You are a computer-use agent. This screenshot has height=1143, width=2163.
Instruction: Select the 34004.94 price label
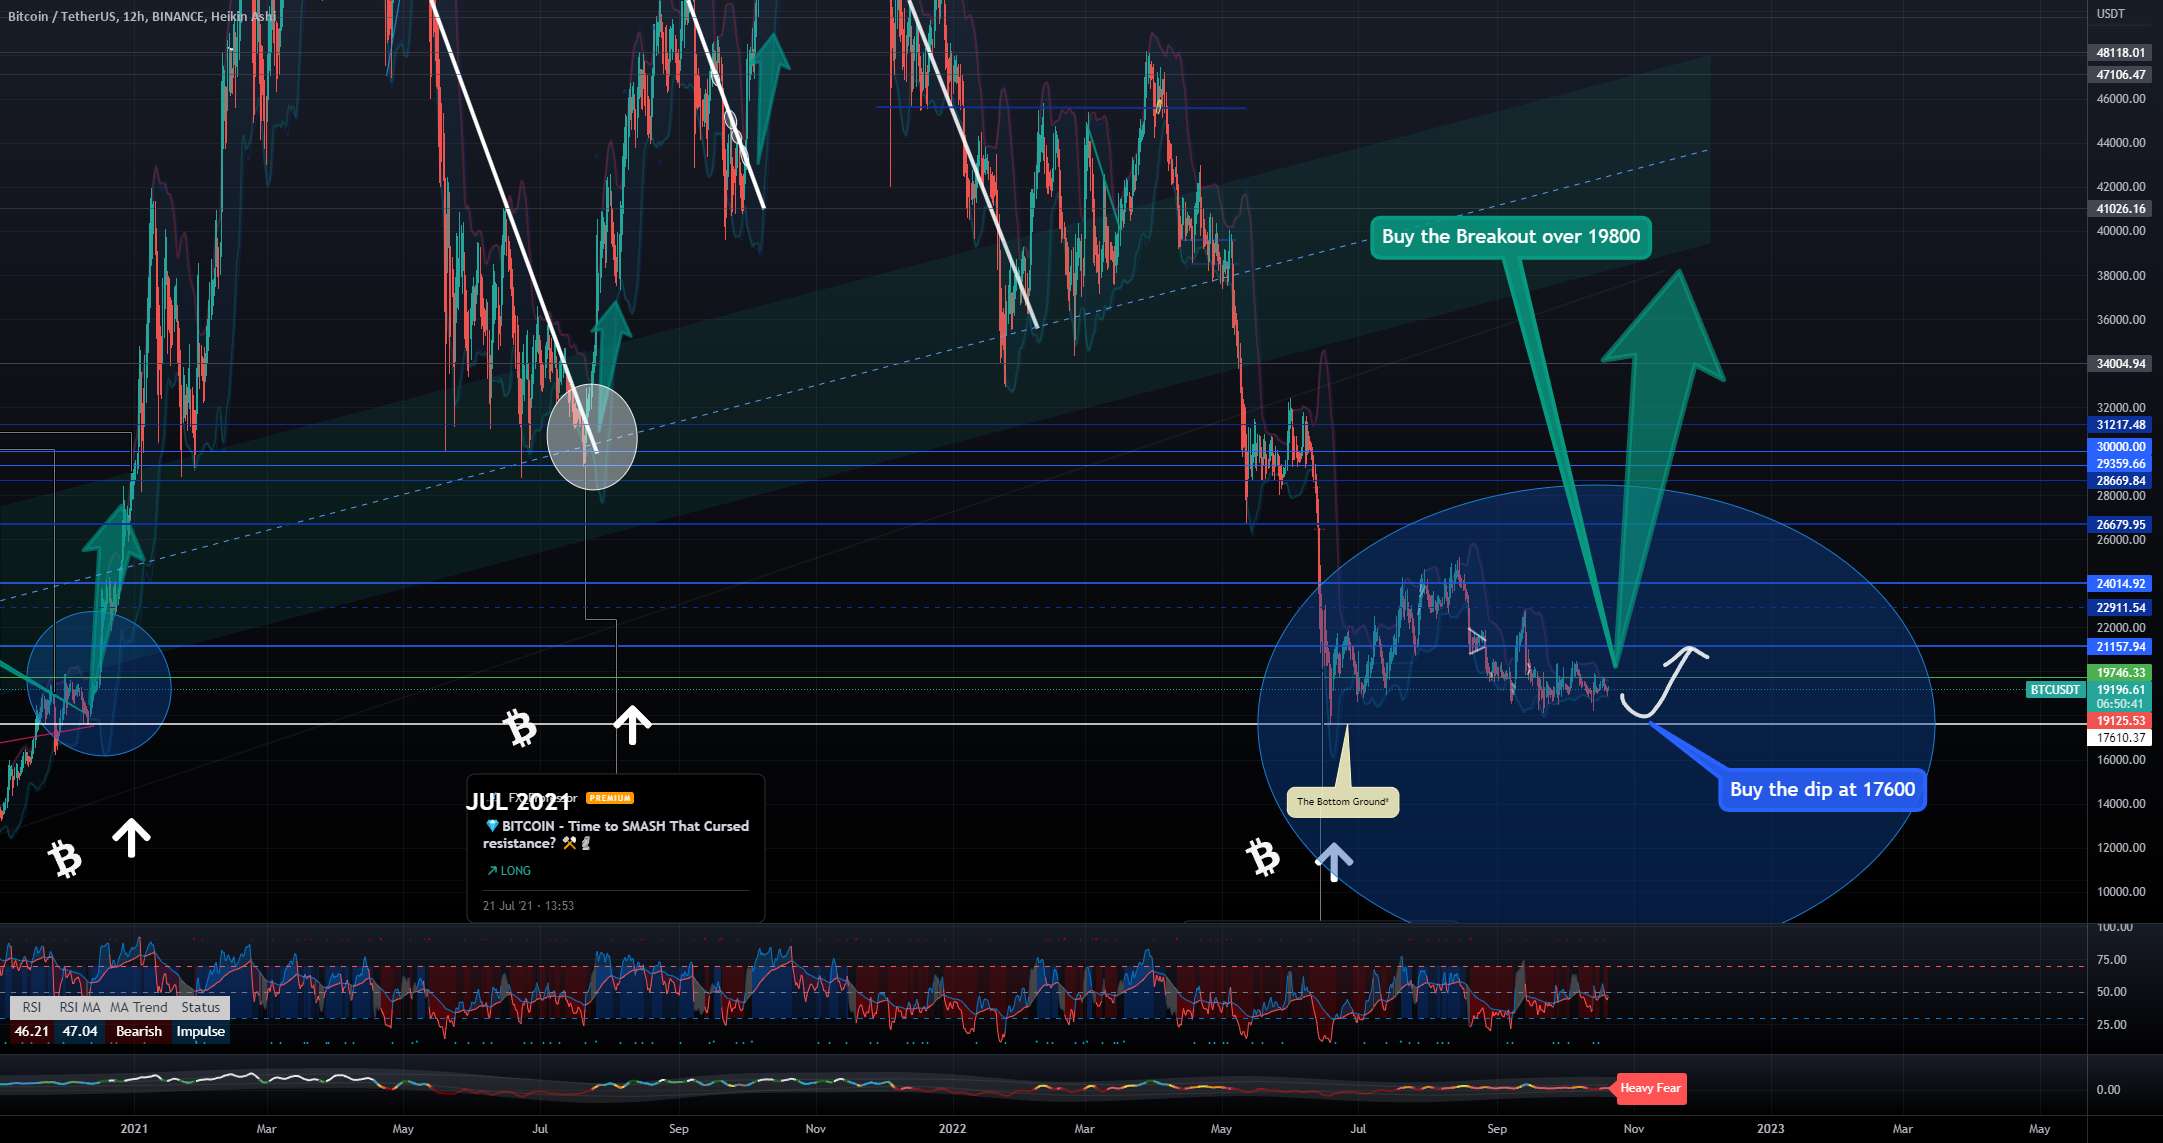click(2120, 364)
